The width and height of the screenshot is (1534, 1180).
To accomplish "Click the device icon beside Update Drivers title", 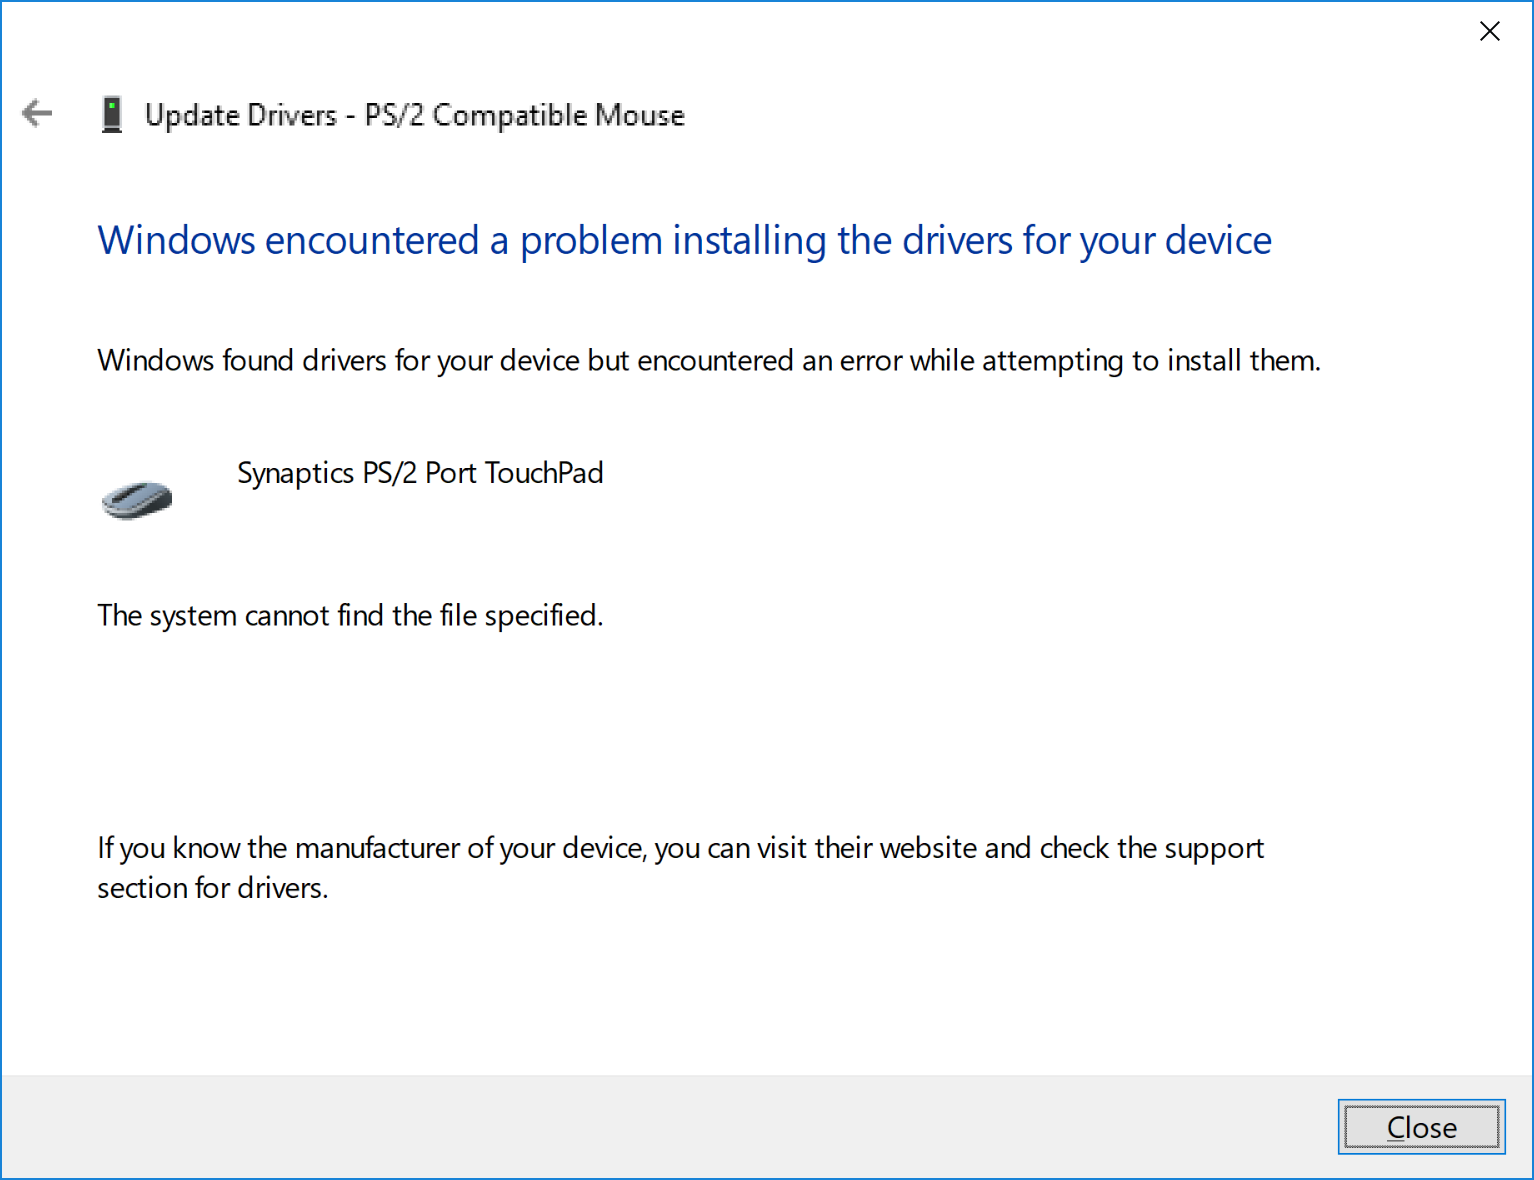I will [x=112, y=115].
